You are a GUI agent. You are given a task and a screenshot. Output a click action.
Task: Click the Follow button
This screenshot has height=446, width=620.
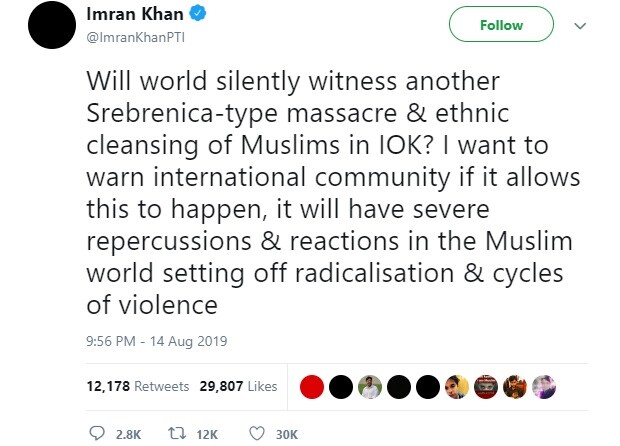(x=501, y=25)
